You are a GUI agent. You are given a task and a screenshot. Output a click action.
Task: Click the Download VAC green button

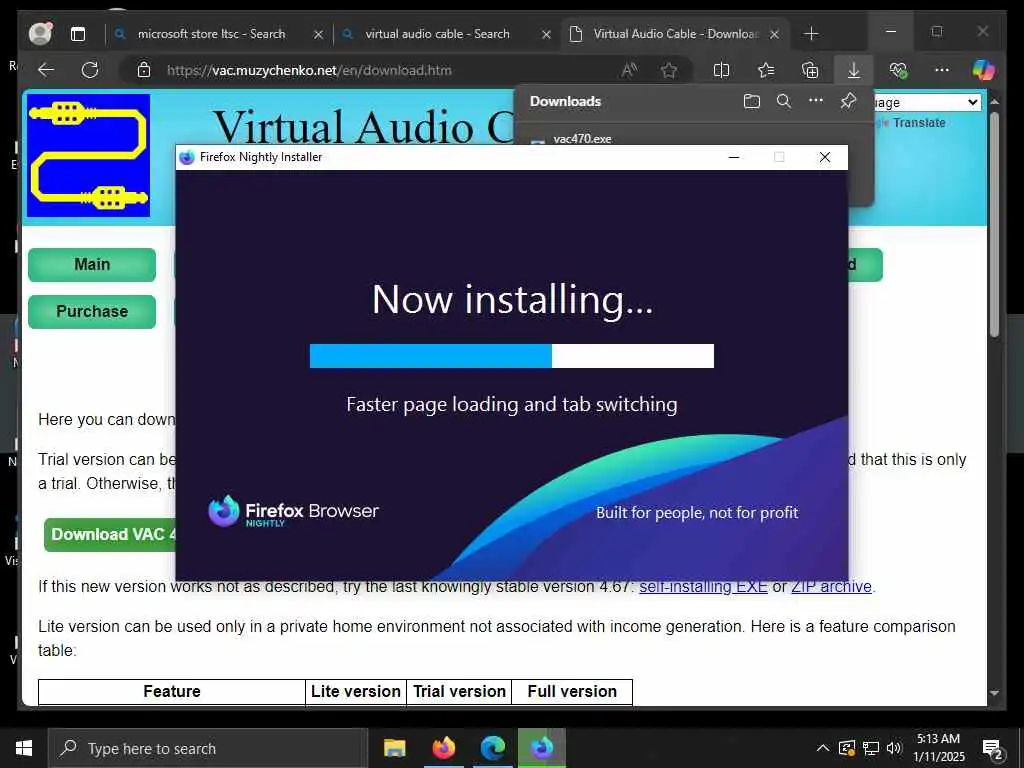click(x=110, y=534)
